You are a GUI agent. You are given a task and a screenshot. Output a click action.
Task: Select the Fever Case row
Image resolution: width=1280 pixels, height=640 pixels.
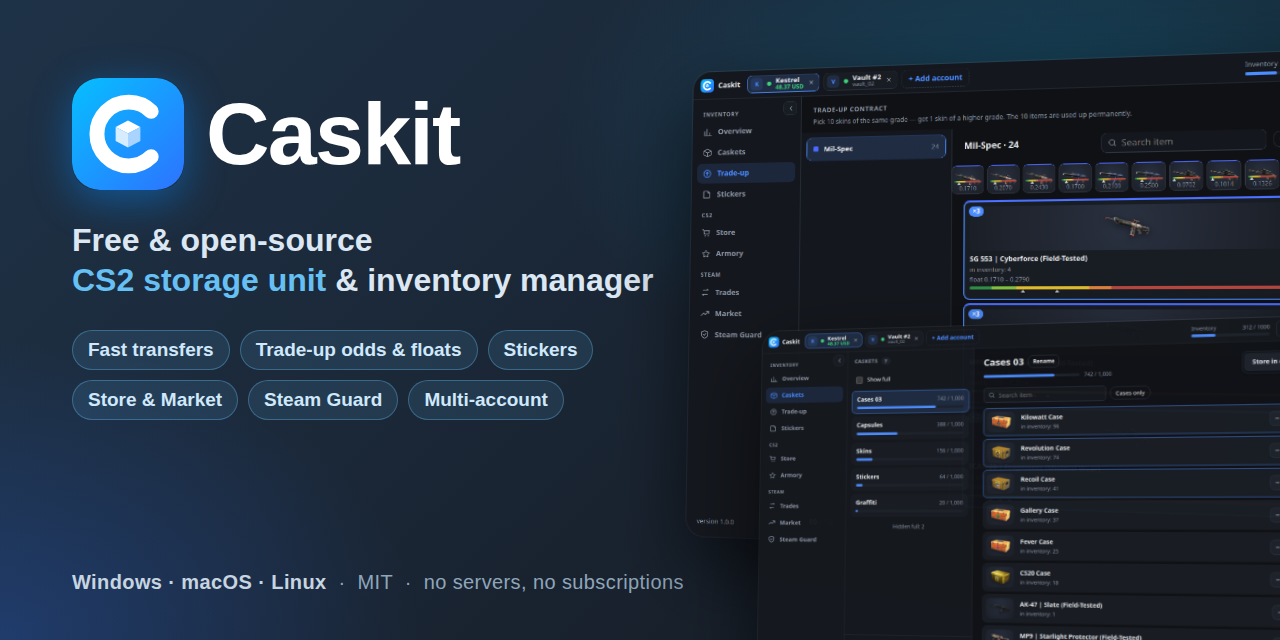1132,546
